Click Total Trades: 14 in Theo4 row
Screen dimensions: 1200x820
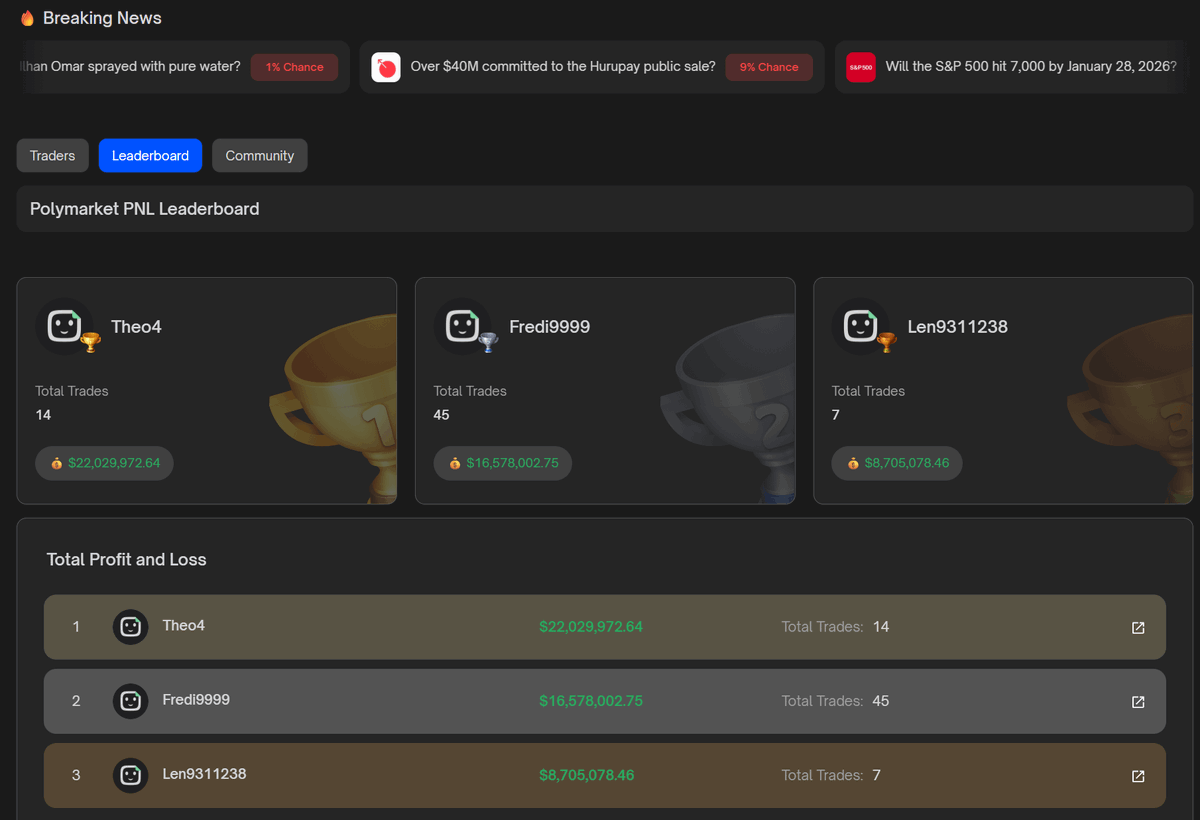[x=835, y=627]
